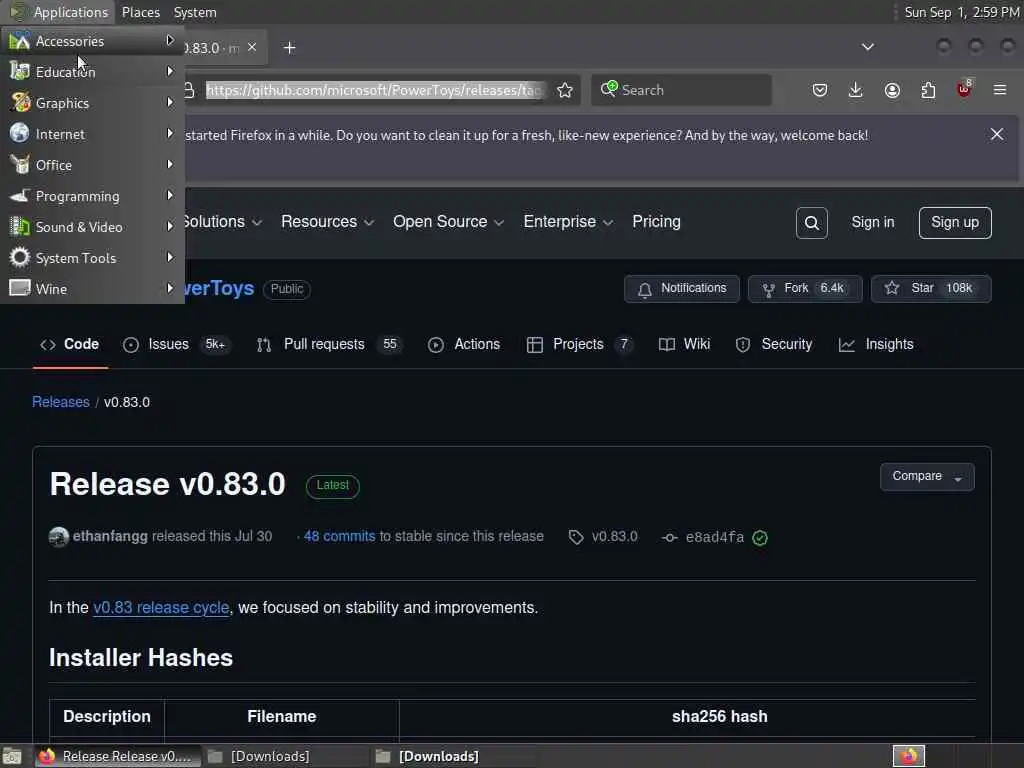This screenshot has width=1024, height=768.
Task: Open the Programming submenu
Action: (x=92, y=195)
